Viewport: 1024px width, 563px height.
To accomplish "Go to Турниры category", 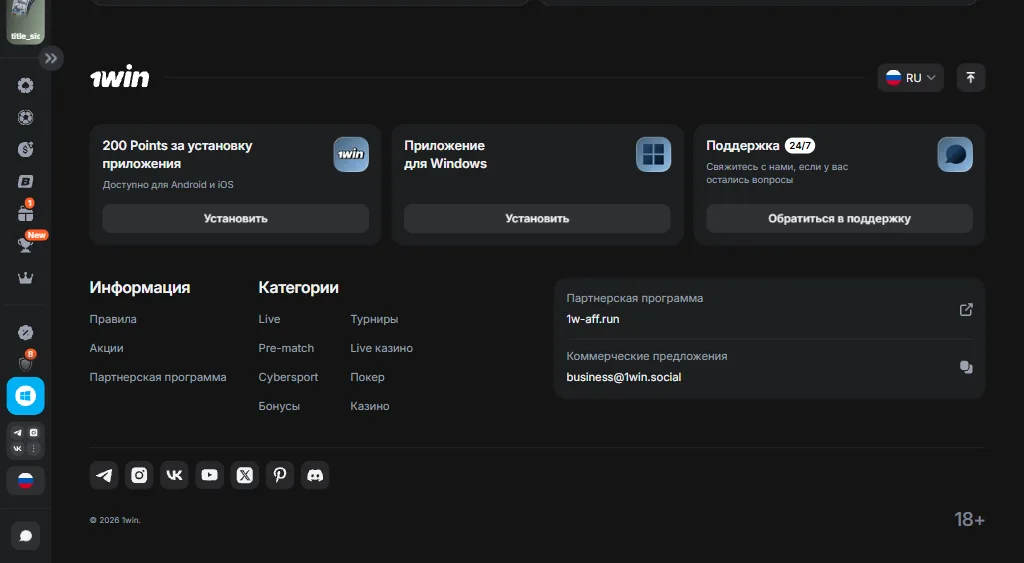I will pyautogui.click(x=374, y=319).
